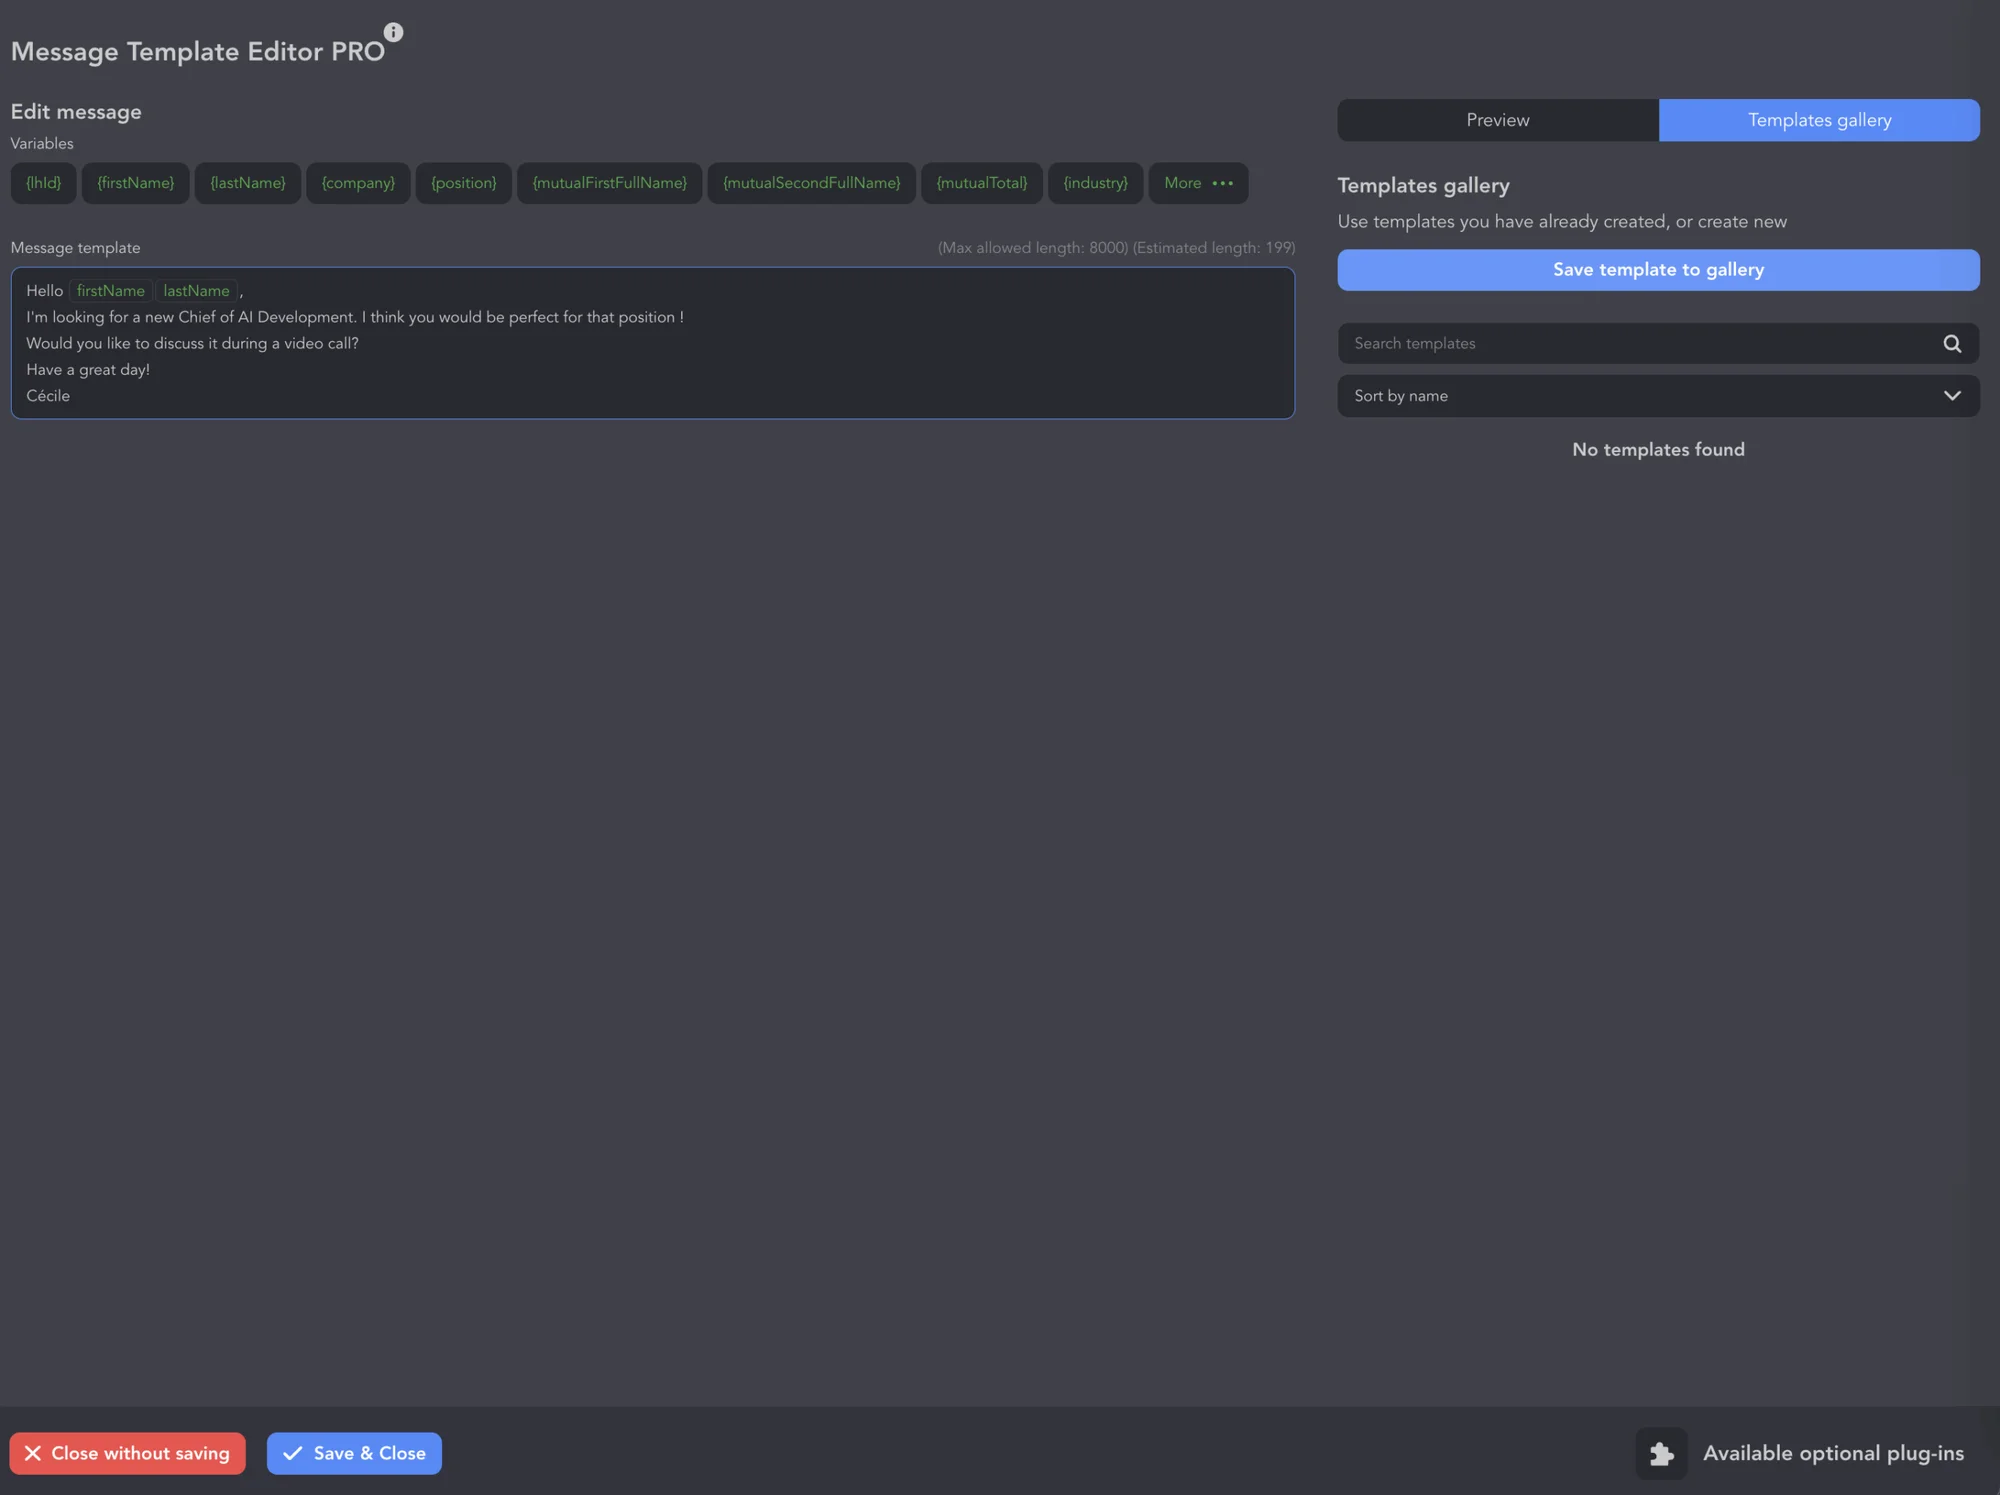
Task: Expand More variables list
Action: [x=1198, y=183]
